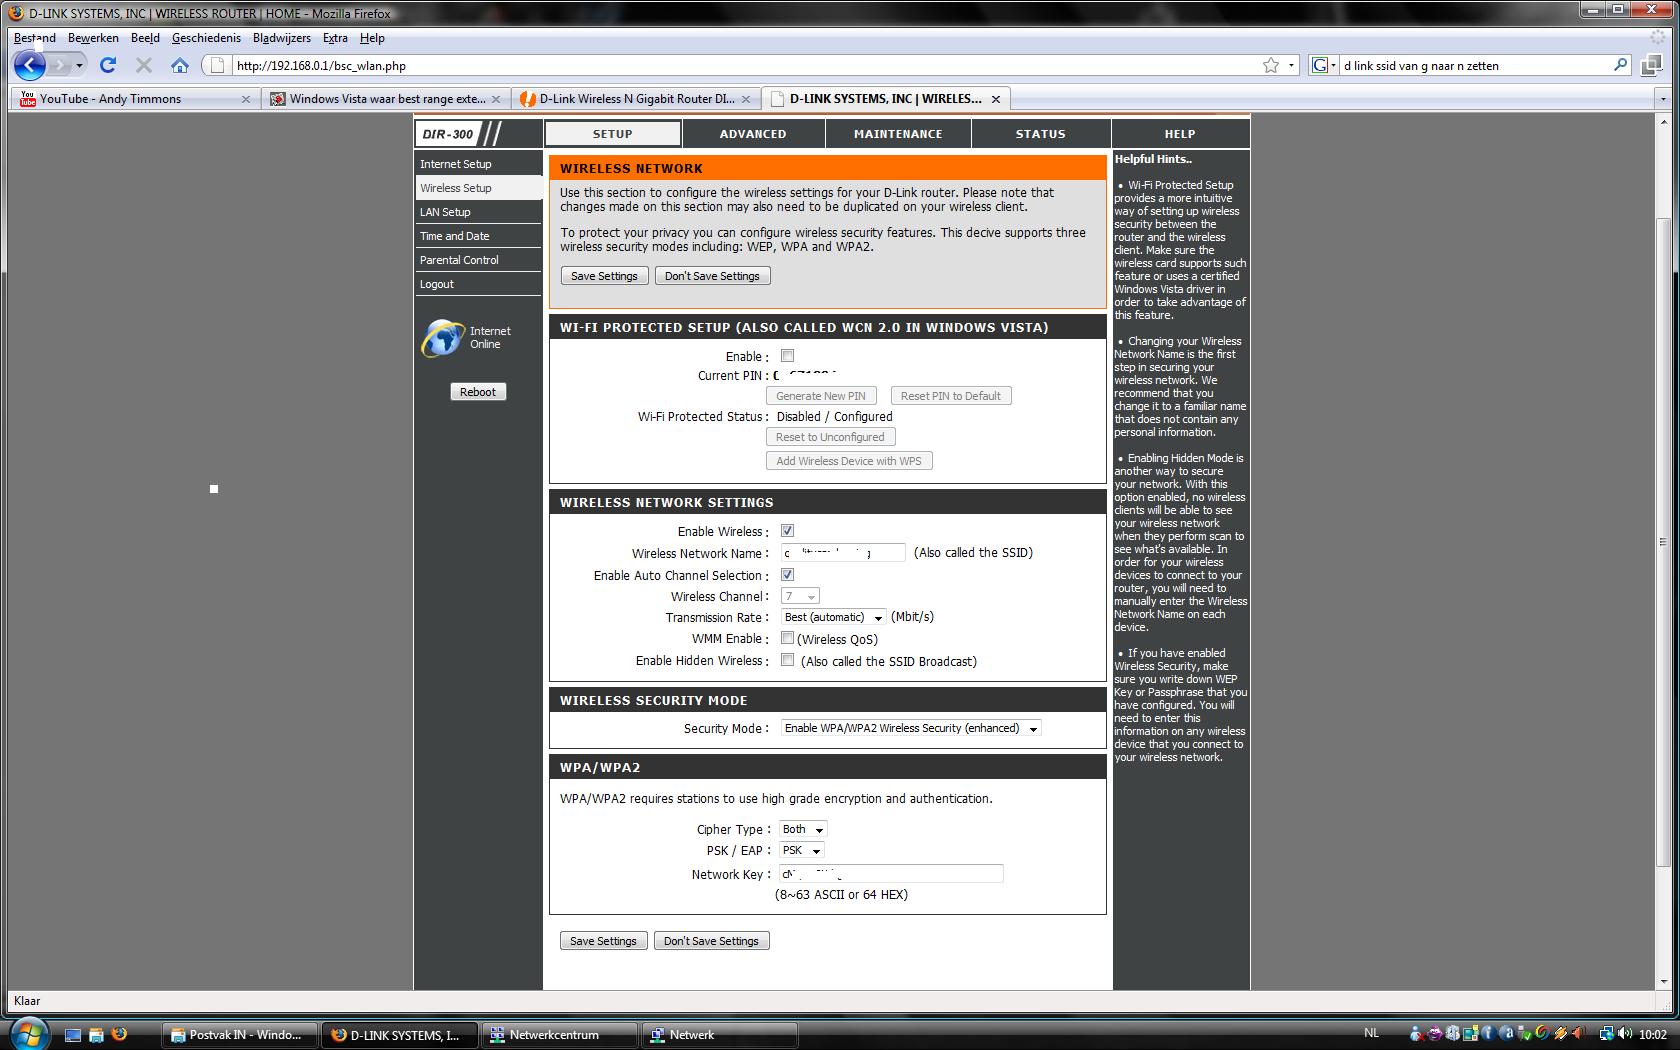
Task: Open the Bestand menu
Action: click(35, 38)
